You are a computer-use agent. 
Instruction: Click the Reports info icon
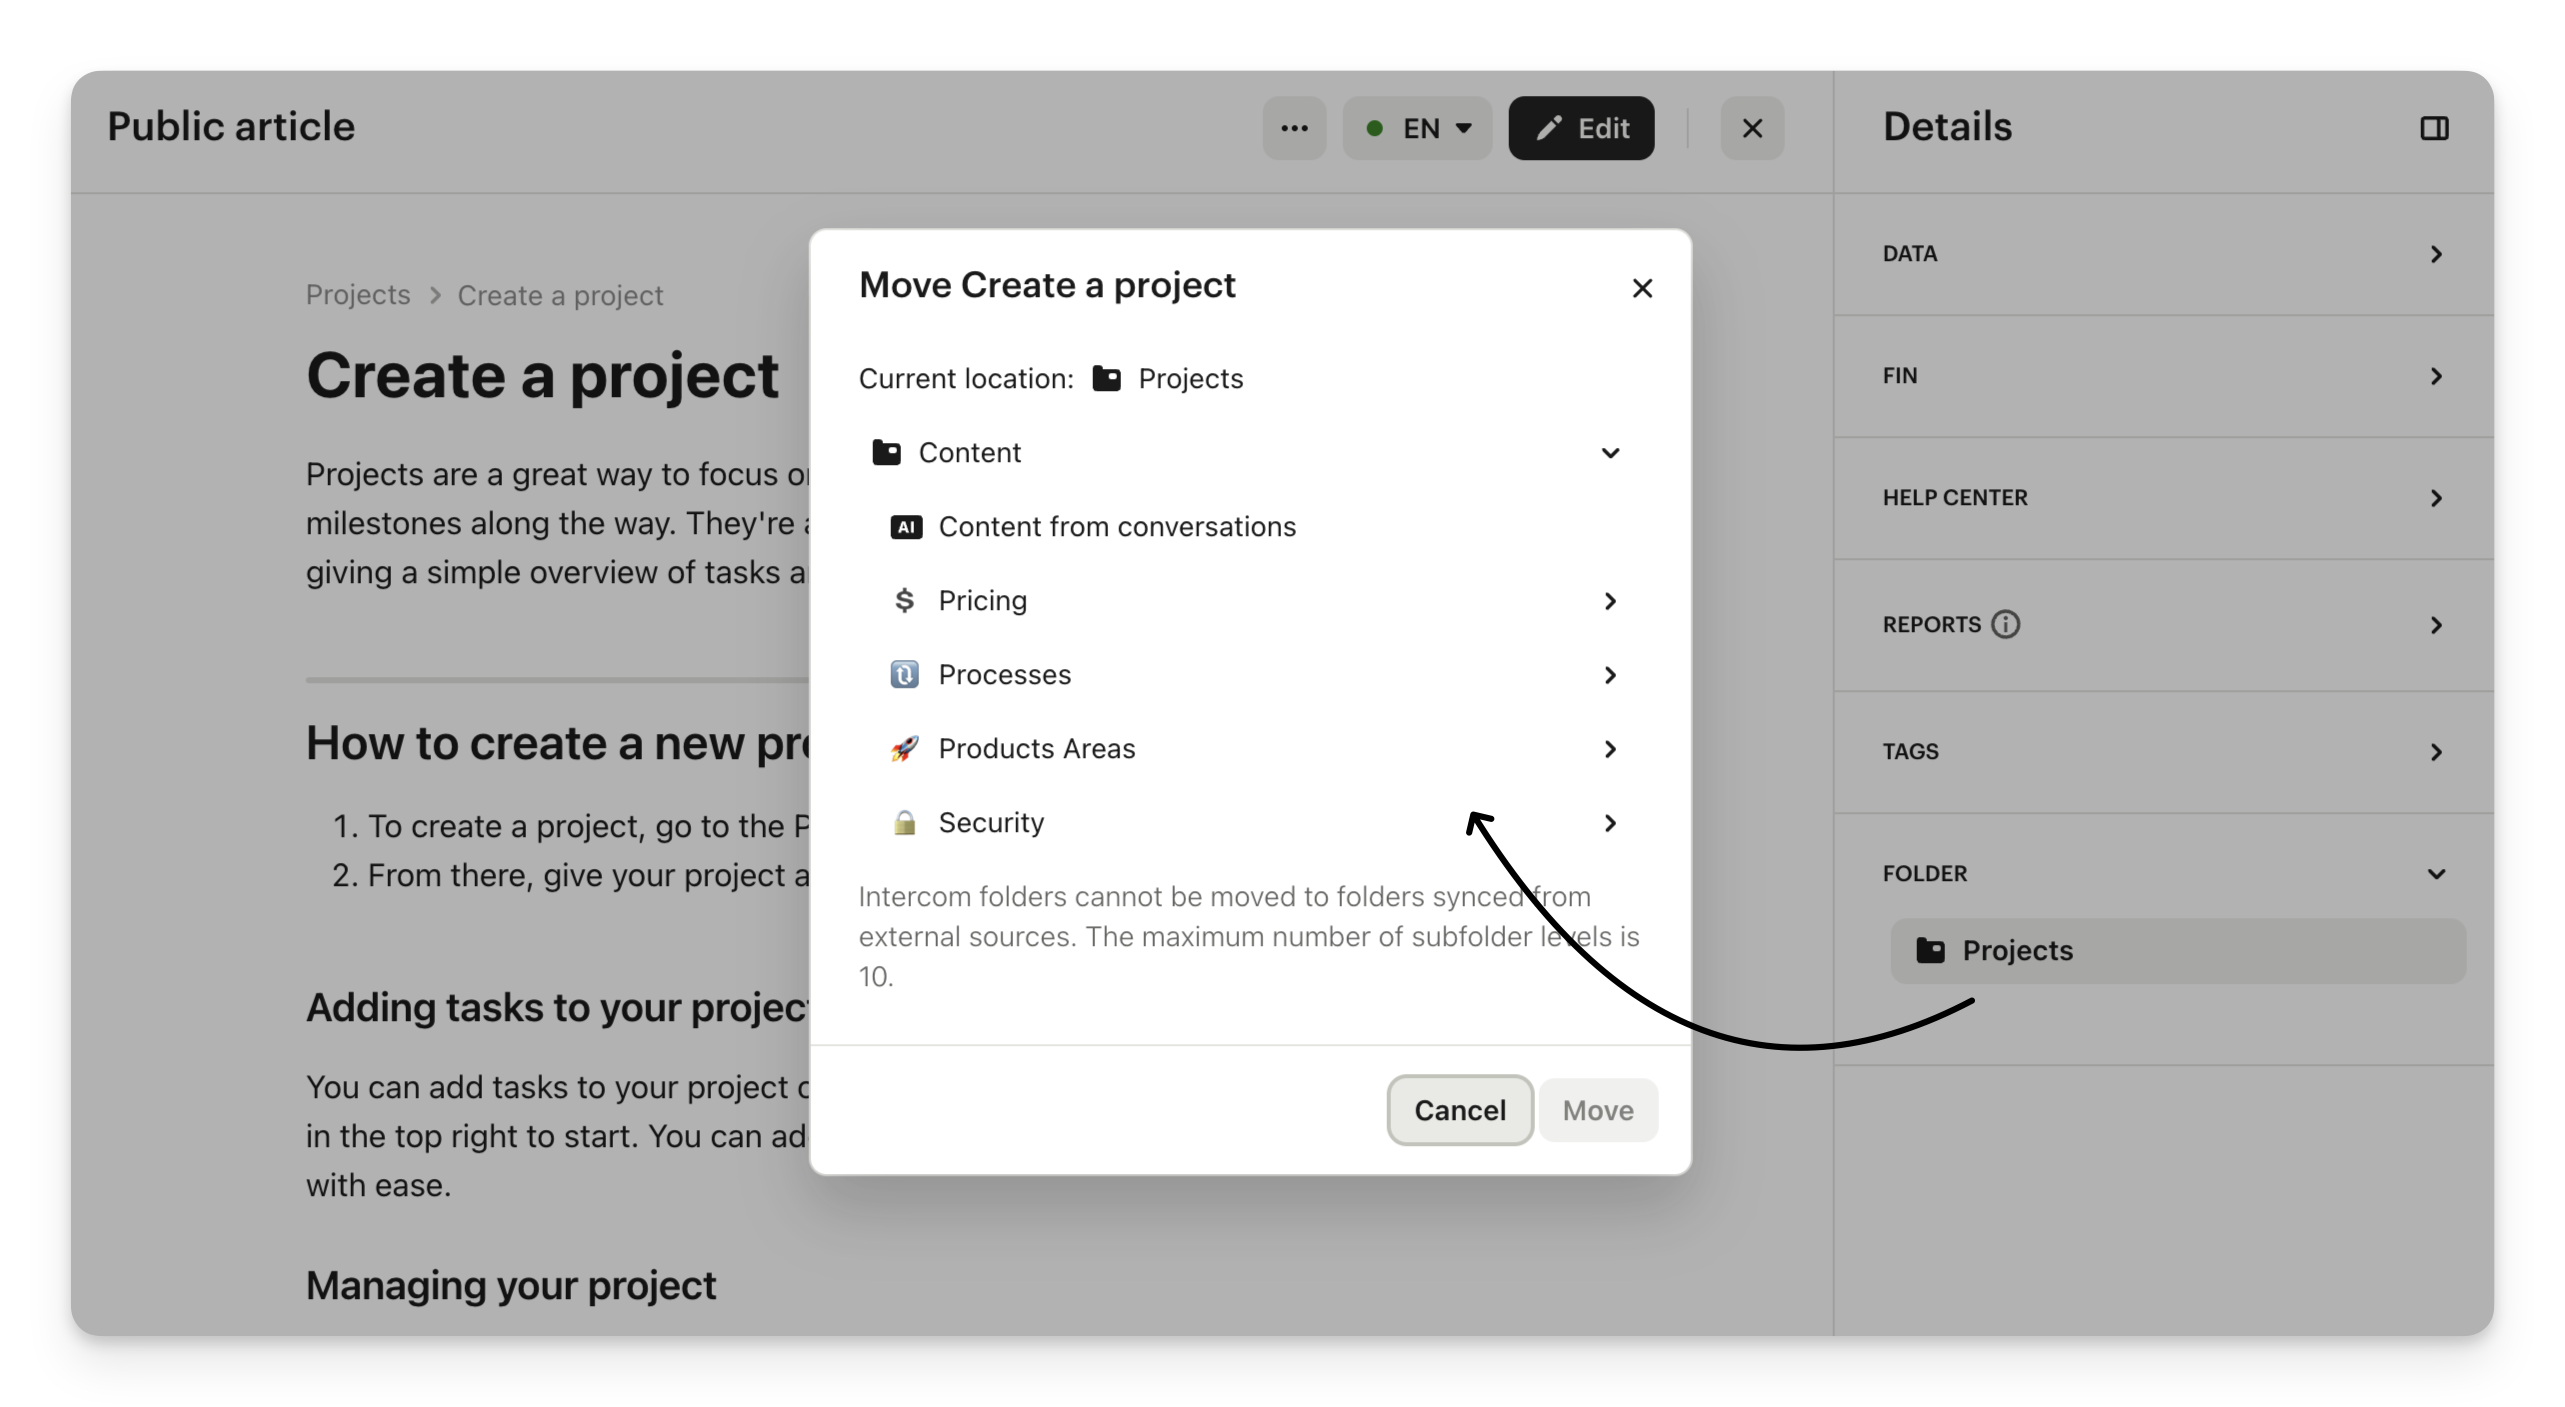click(2005, 625)
